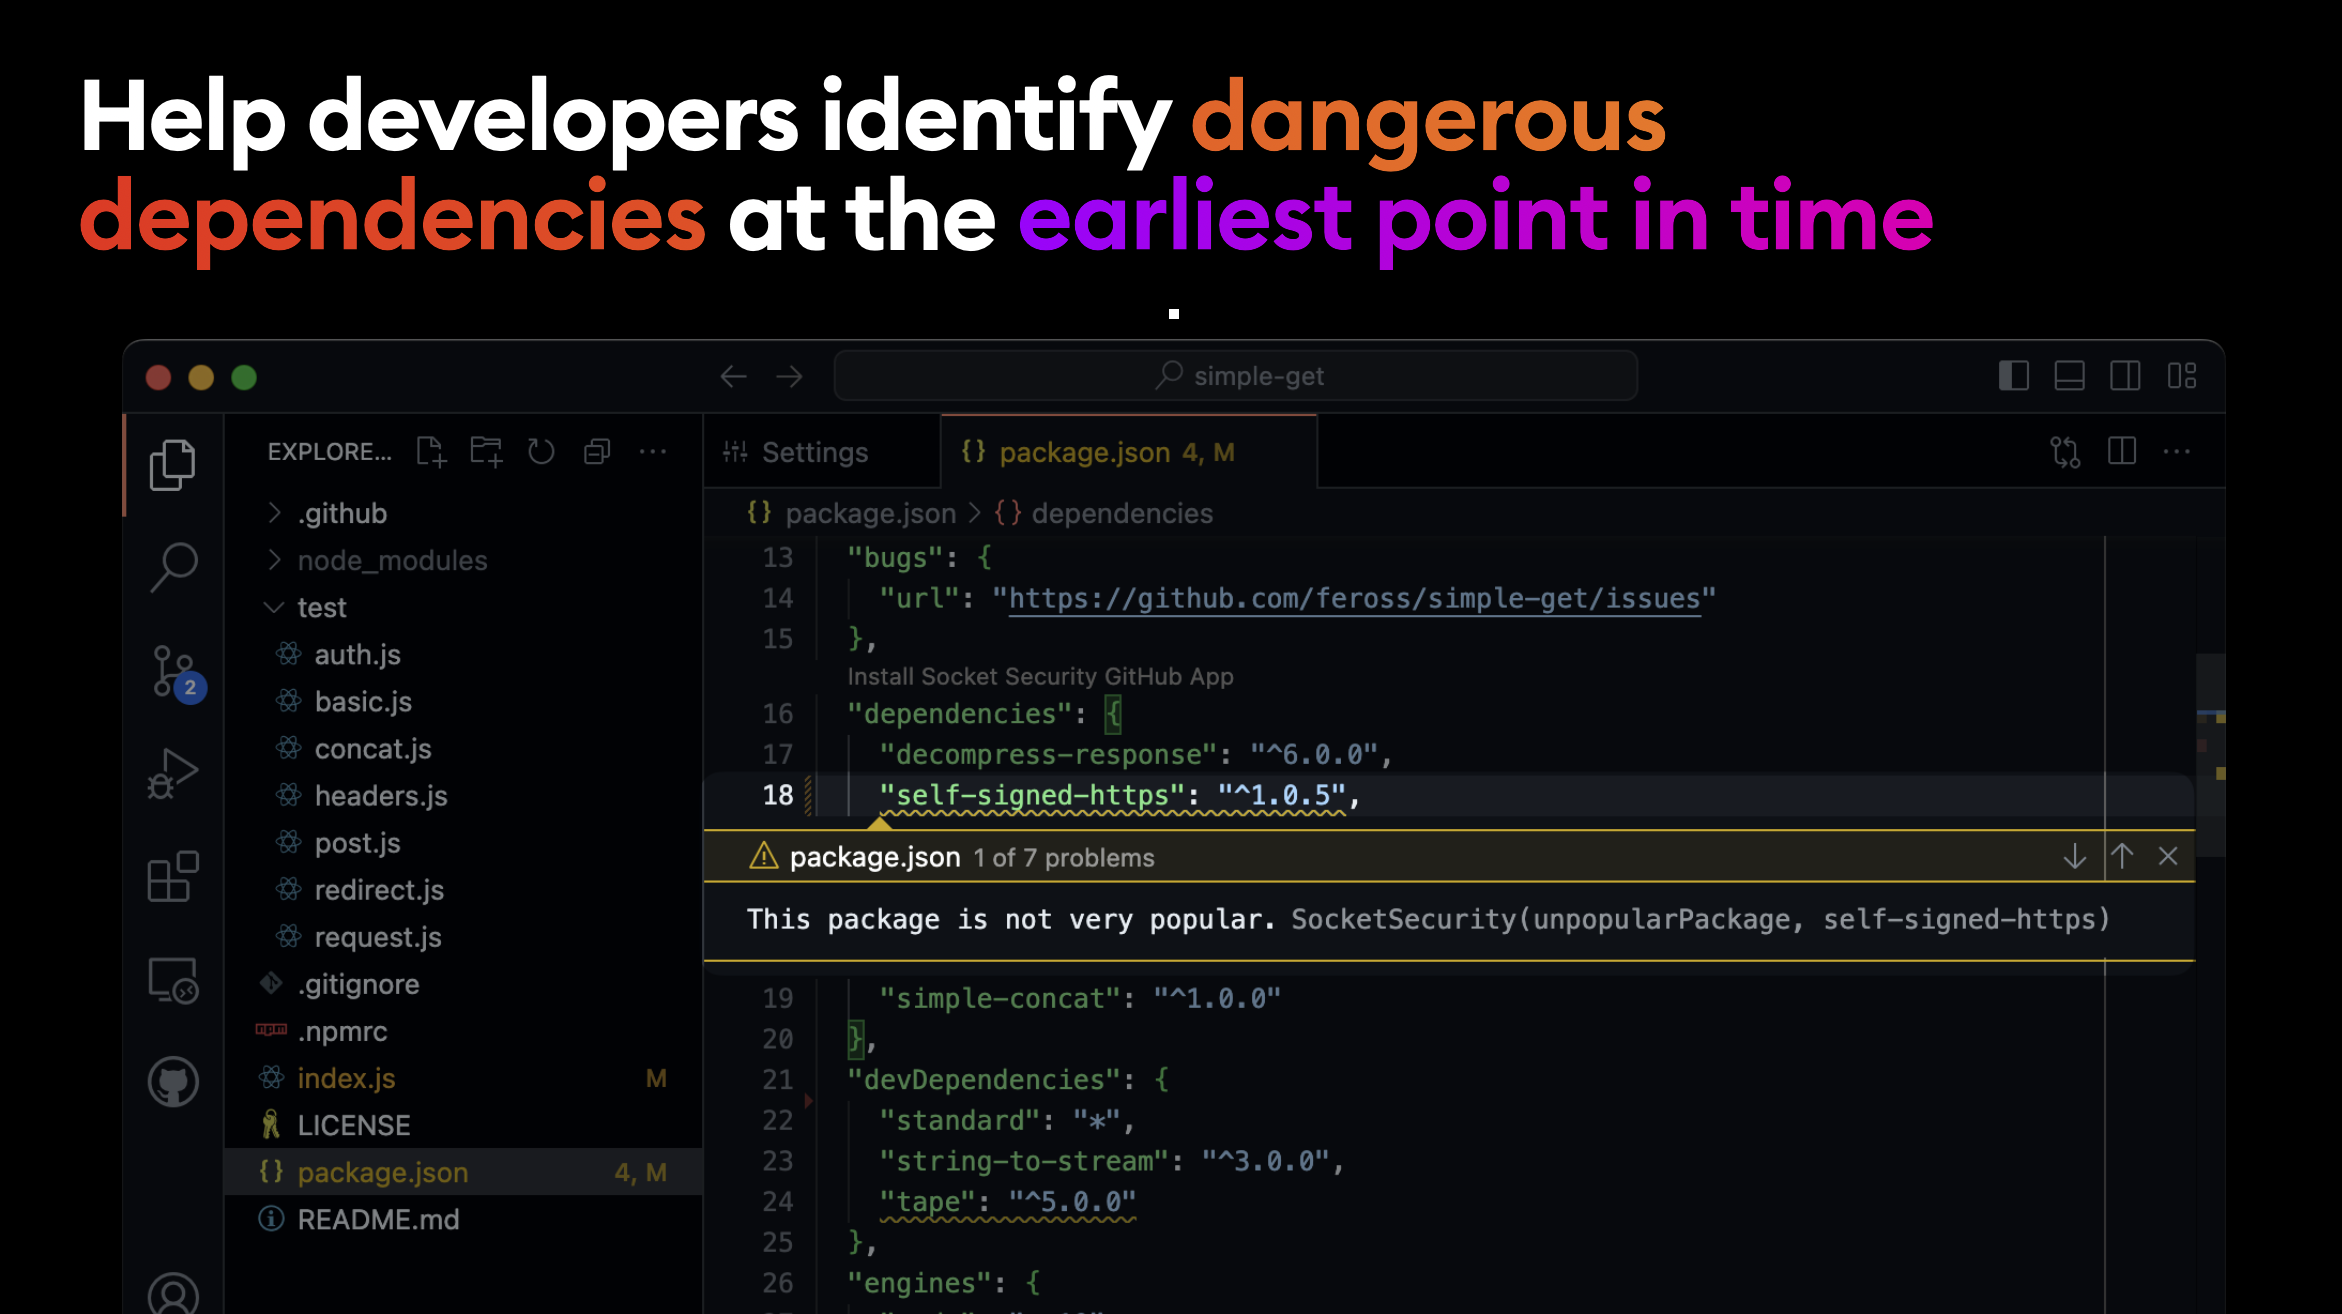Open the Remote Explorer view
The image size is (2342, 1314).
click(x=173, y=980)
